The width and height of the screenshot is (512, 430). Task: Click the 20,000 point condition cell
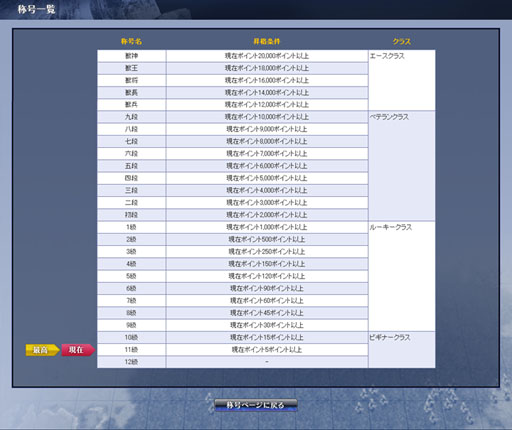click(267, 56)
